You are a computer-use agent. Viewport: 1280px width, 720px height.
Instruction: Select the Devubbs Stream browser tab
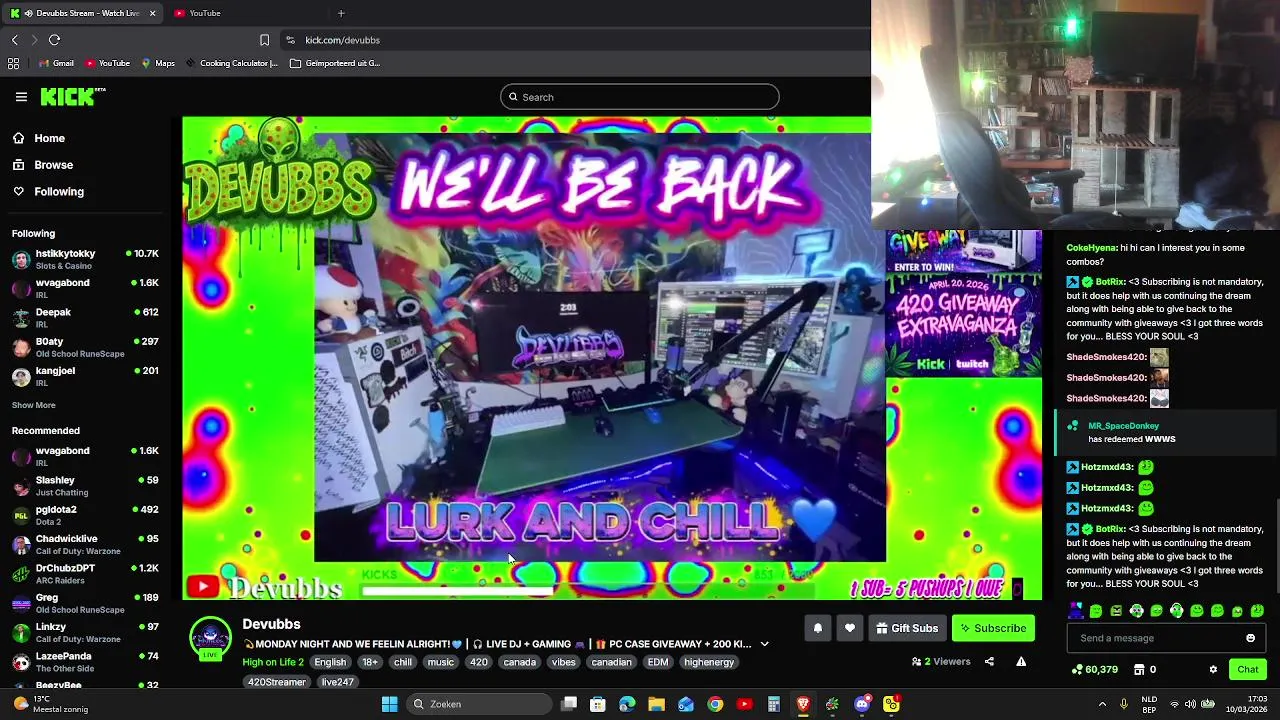point(82,13)
